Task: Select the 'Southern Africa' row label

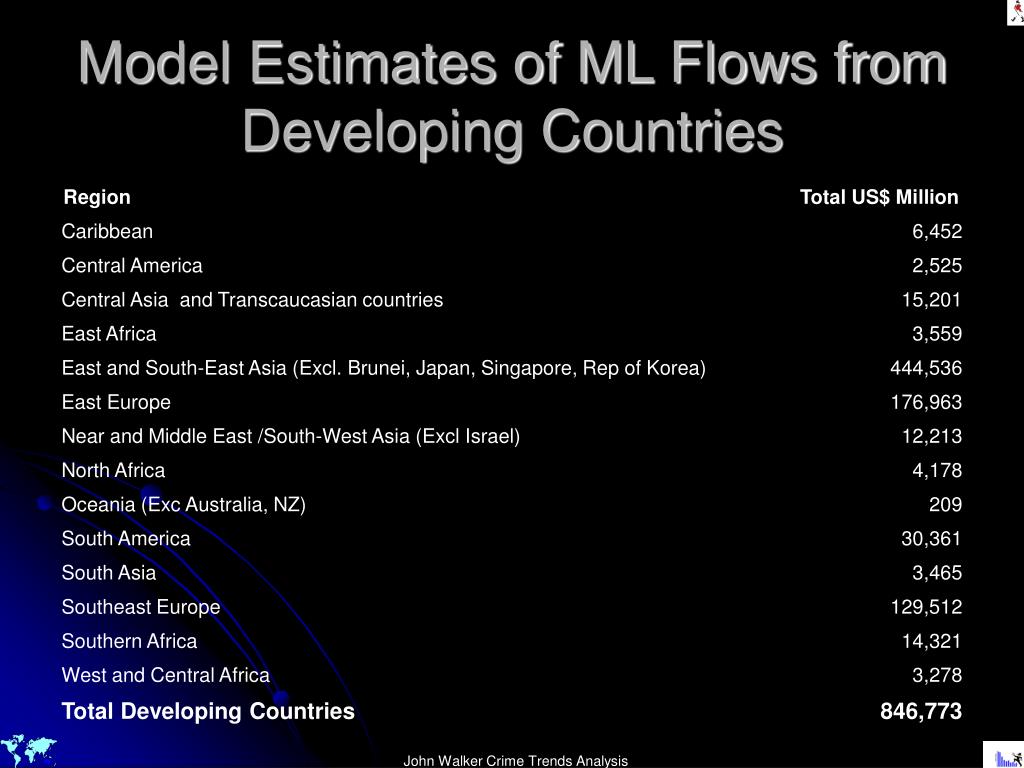Action: tap(129, 641)
